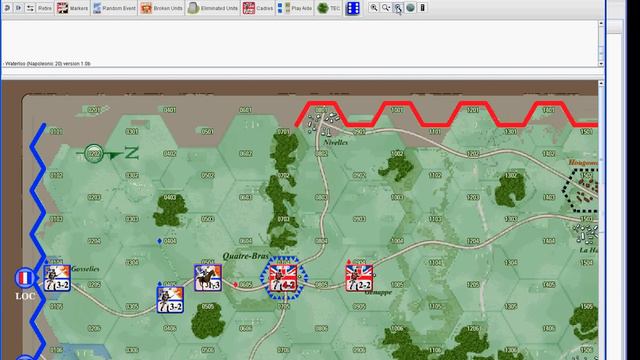This screenshot has height=360, width=640.
Task: Select the French cavalry 1-3 unit counter
Action: [208, 278]
